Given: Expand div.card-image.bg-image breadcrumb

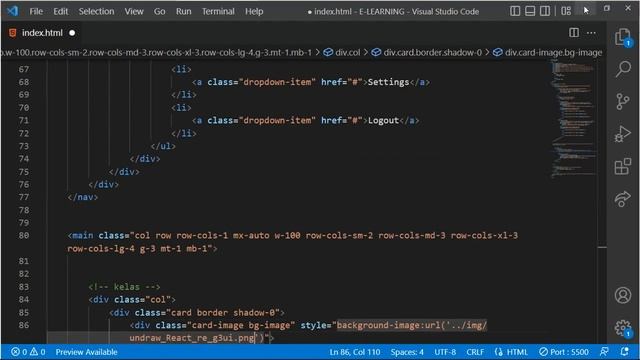Looking at the screenshot, I should tap(548, 52).
